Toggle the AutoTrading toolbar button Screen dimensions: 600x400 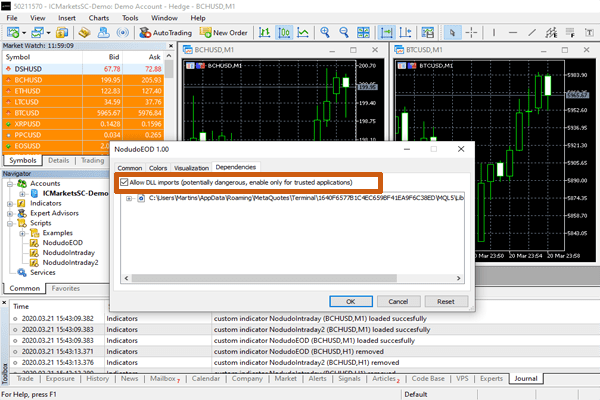(x=165, y=33)
